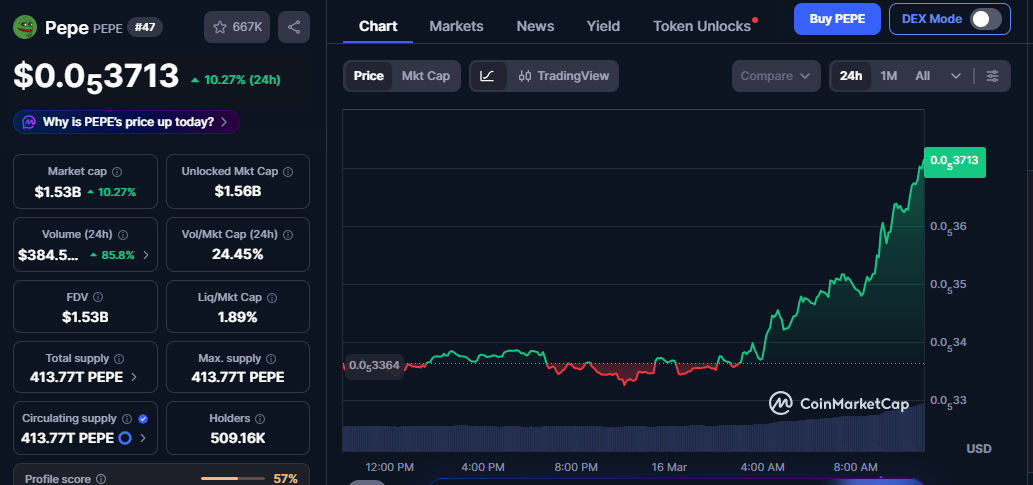Screen dimensions: 1033x485
Task: Click the Buy PEPE button
Action: coord(837,19)
